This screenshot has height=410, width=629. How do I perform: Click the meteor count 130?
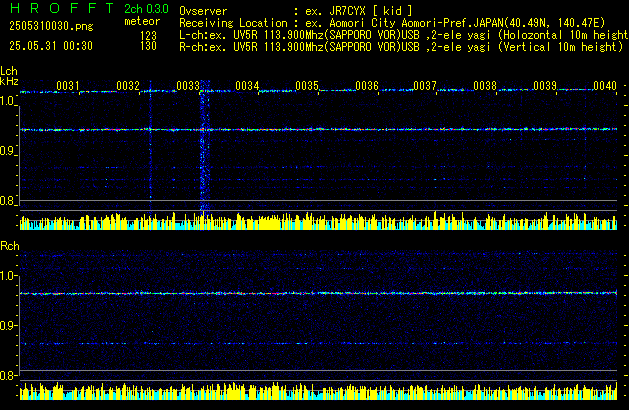coord(148,46)
